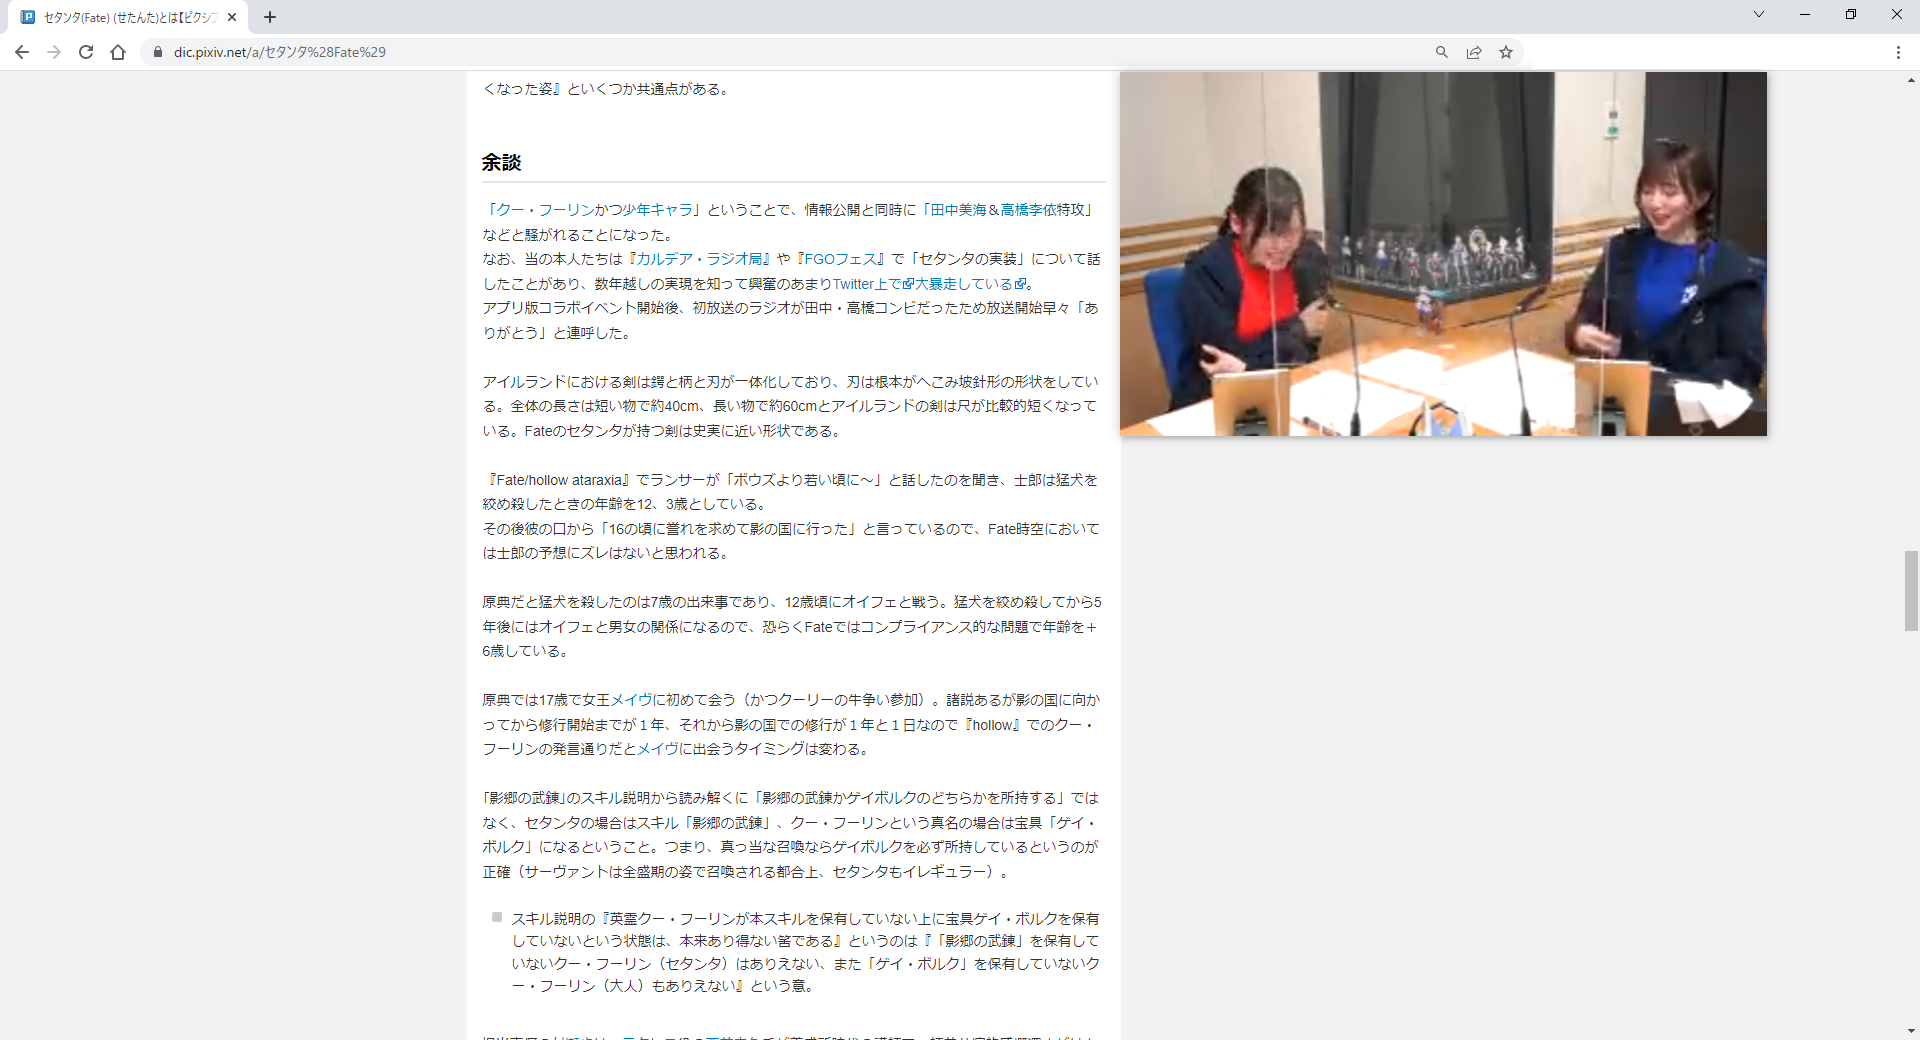Share this page via share icon
The height and width of the screenshot is (1040, 1920).
click(x=1473, y=52)
